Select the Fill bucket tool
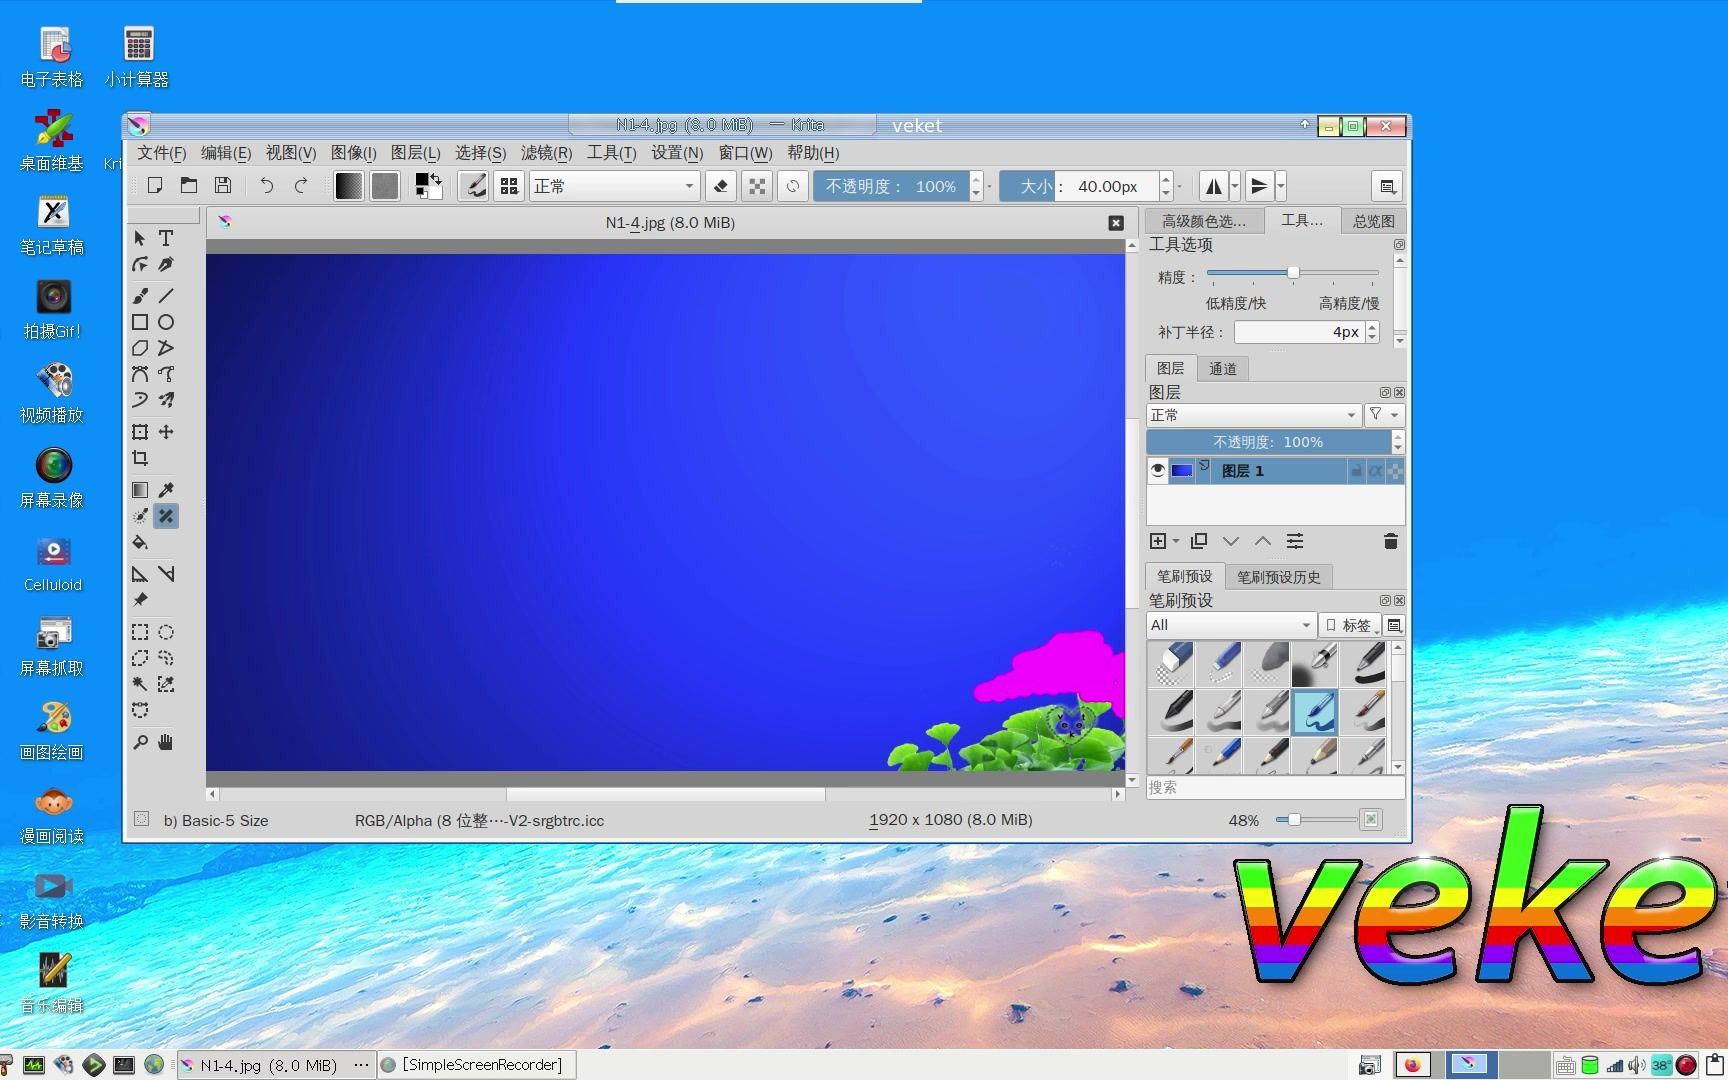1728x1080 pixels. [x=140, y=542]
